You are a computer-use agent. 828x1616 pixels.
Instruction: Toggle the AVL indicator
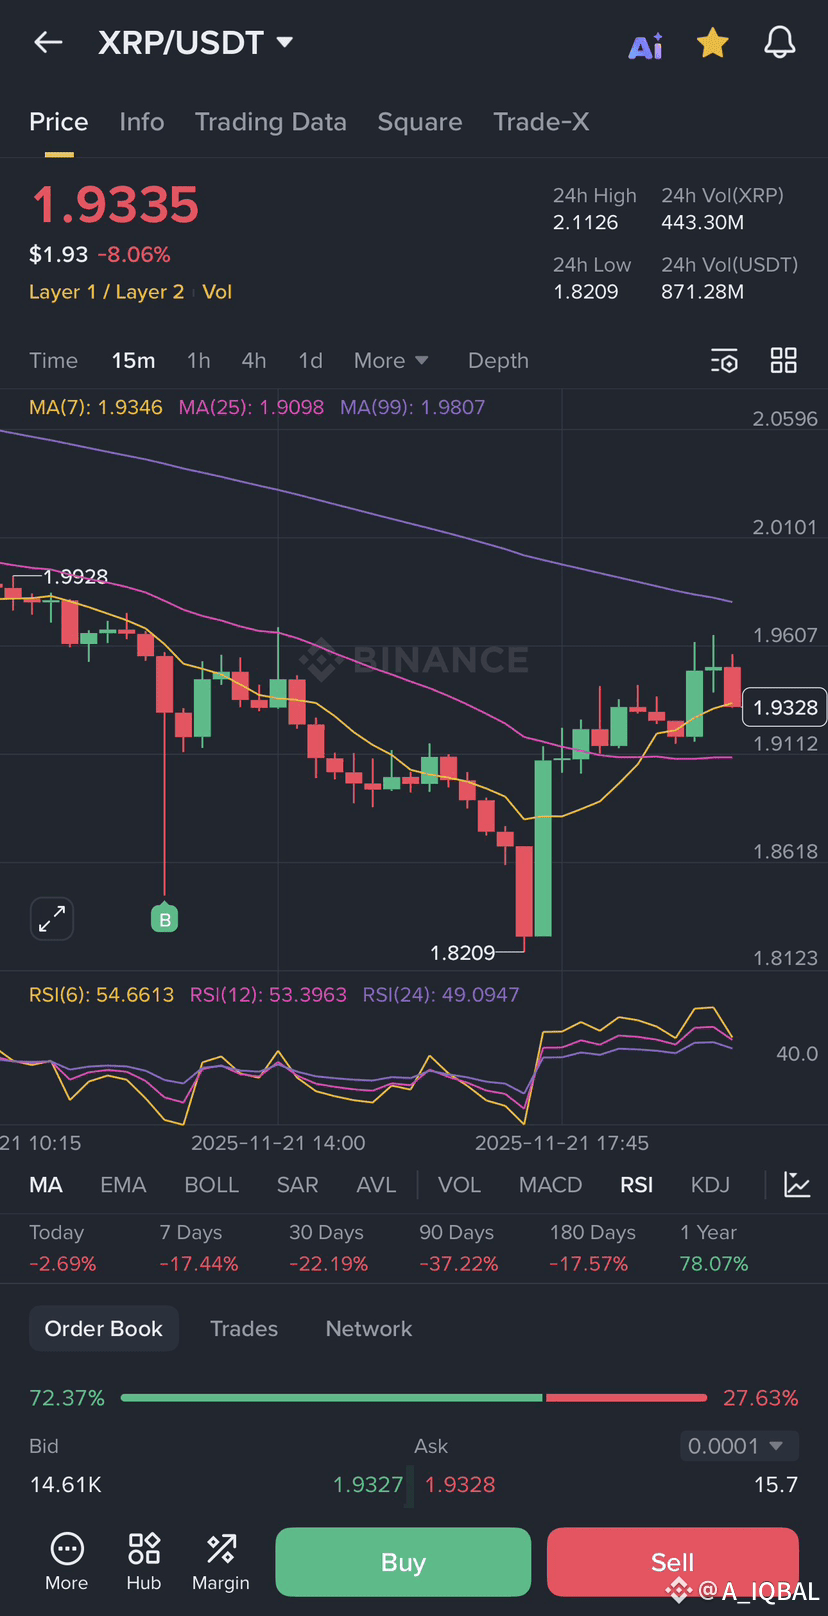pos(376,1185)
